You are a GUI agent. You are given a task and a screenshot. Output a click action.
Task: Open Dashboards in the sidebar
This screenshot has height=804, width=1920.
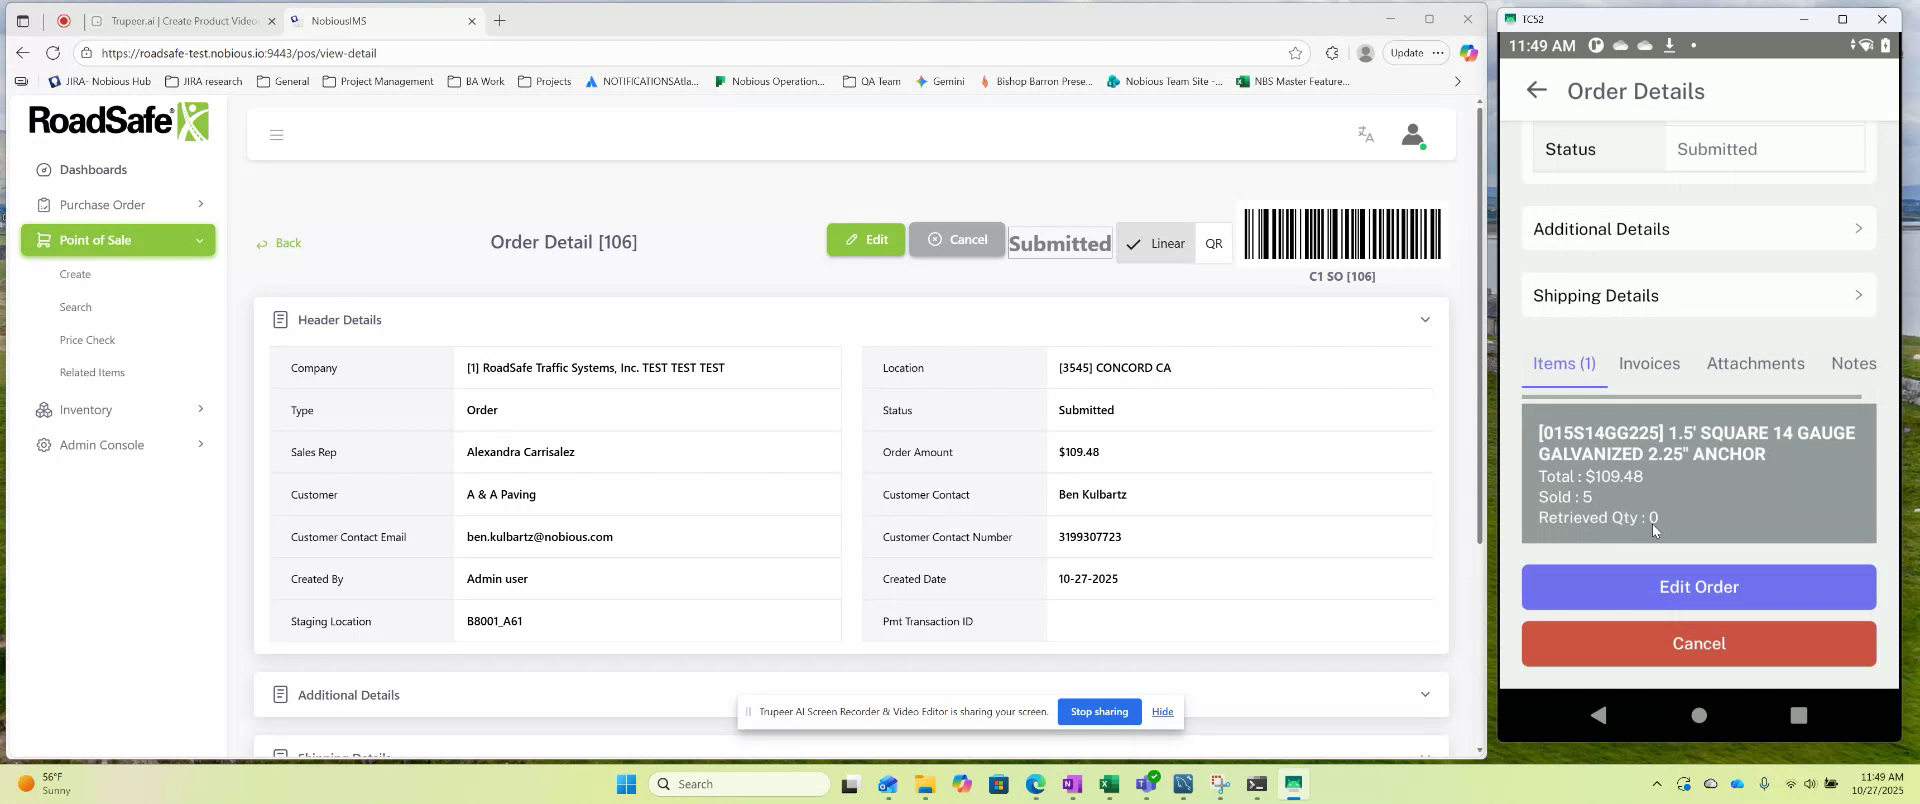(93, 170)
